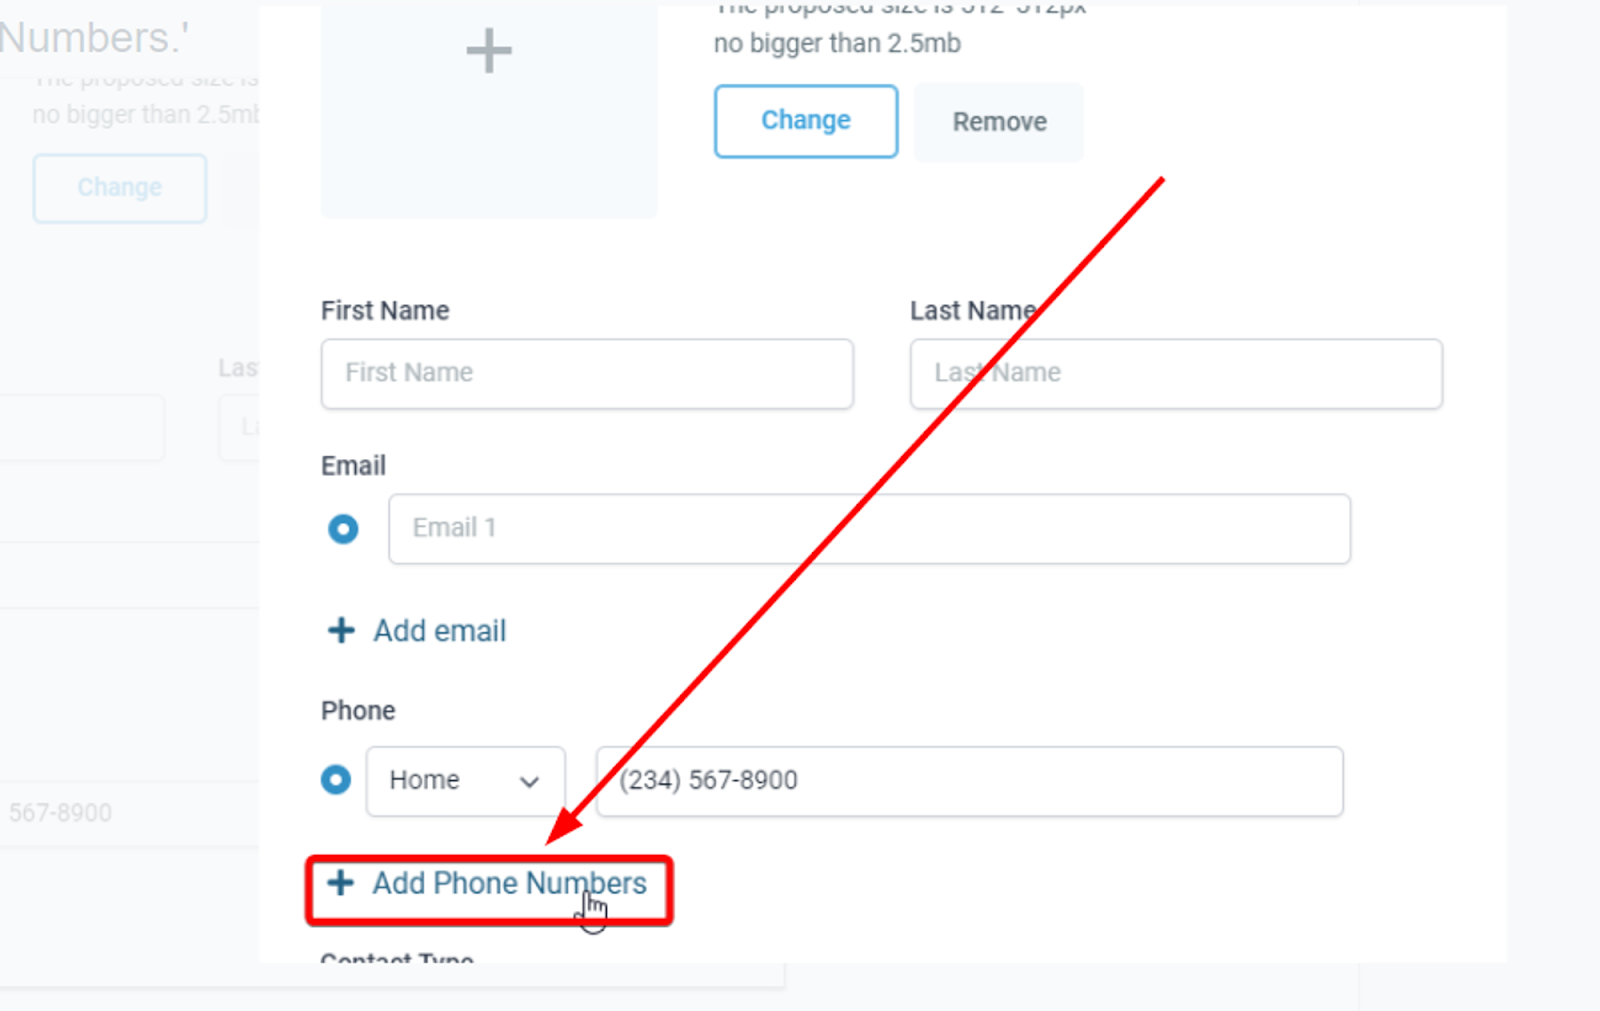Click the chevron arrow in phone type selector

coord(529,782)
